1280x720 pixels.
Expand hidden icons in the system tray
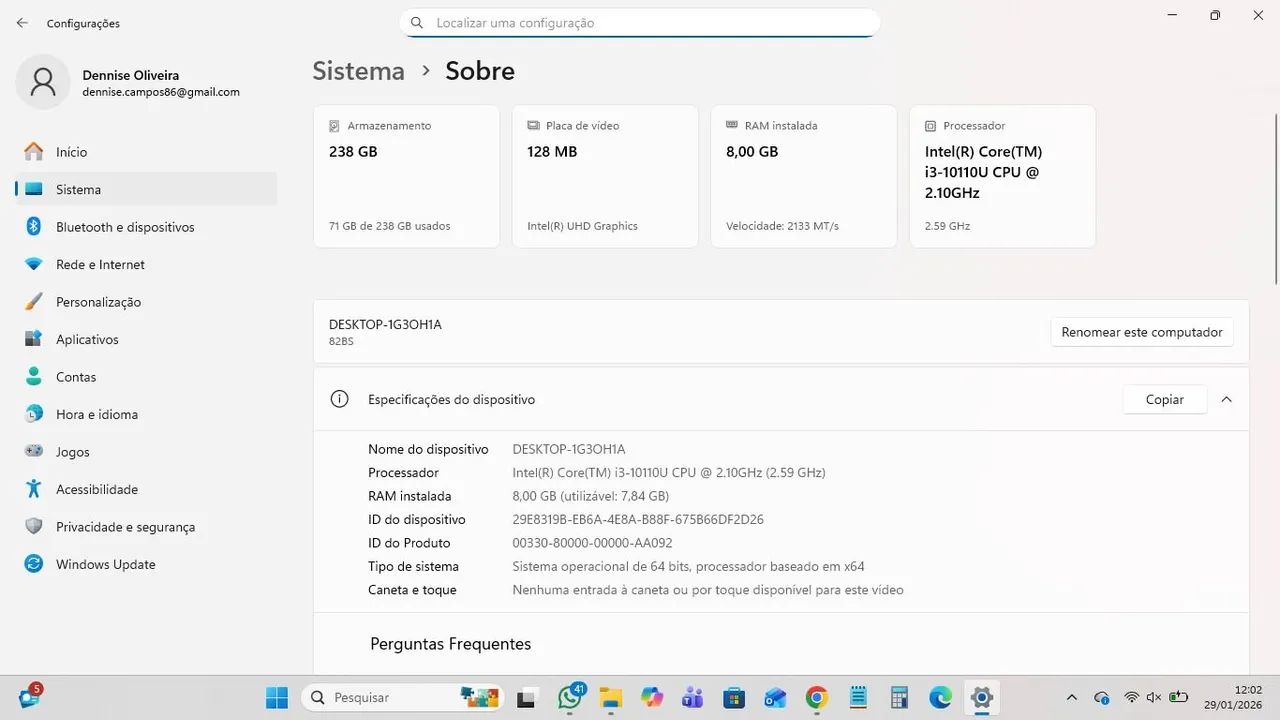tap(1071, 697)
